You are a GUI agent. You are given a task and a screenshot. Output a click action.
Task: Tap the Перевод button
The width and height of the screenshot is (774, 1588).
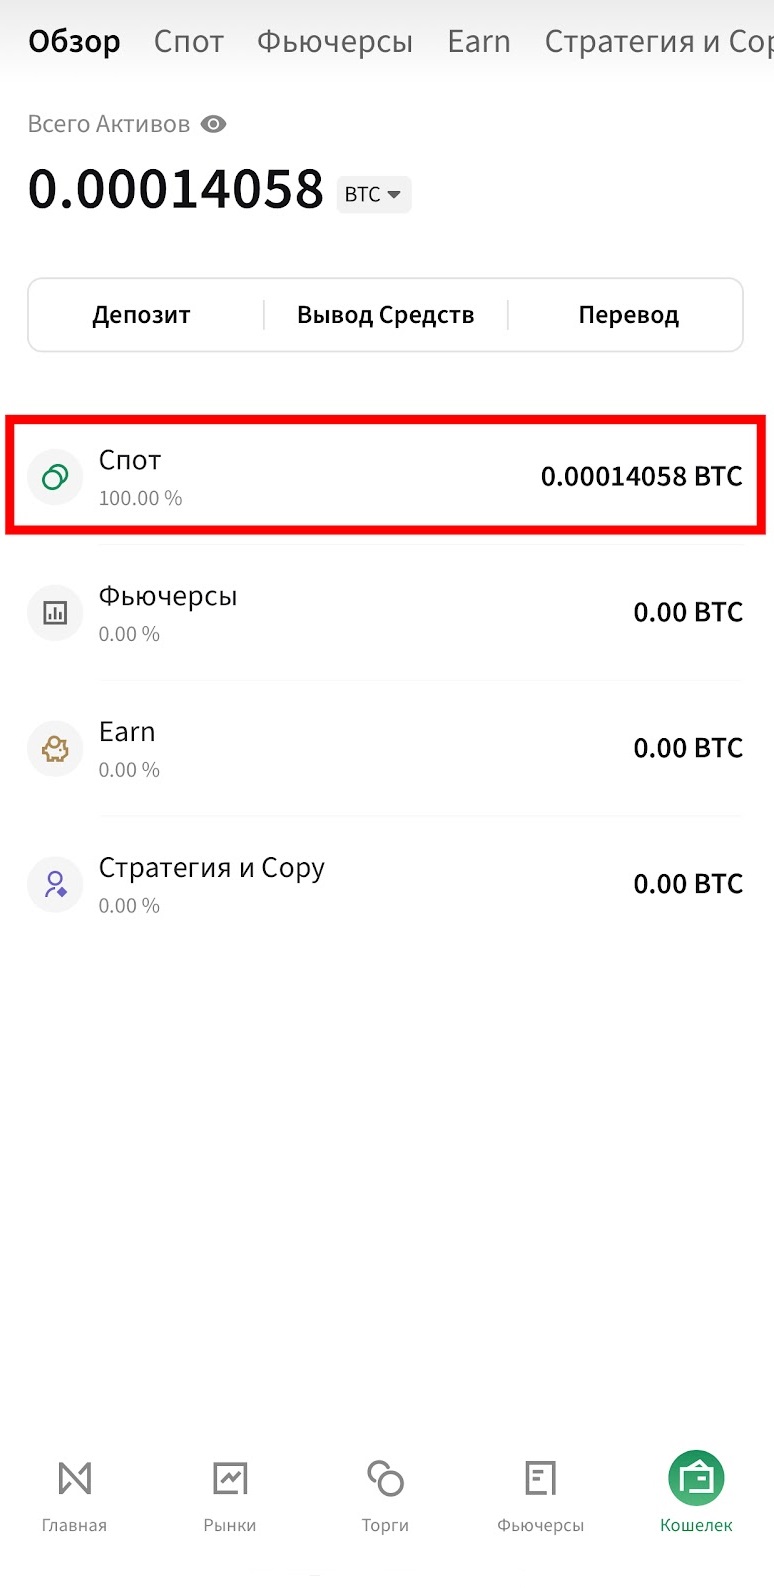tap(628, 315)
